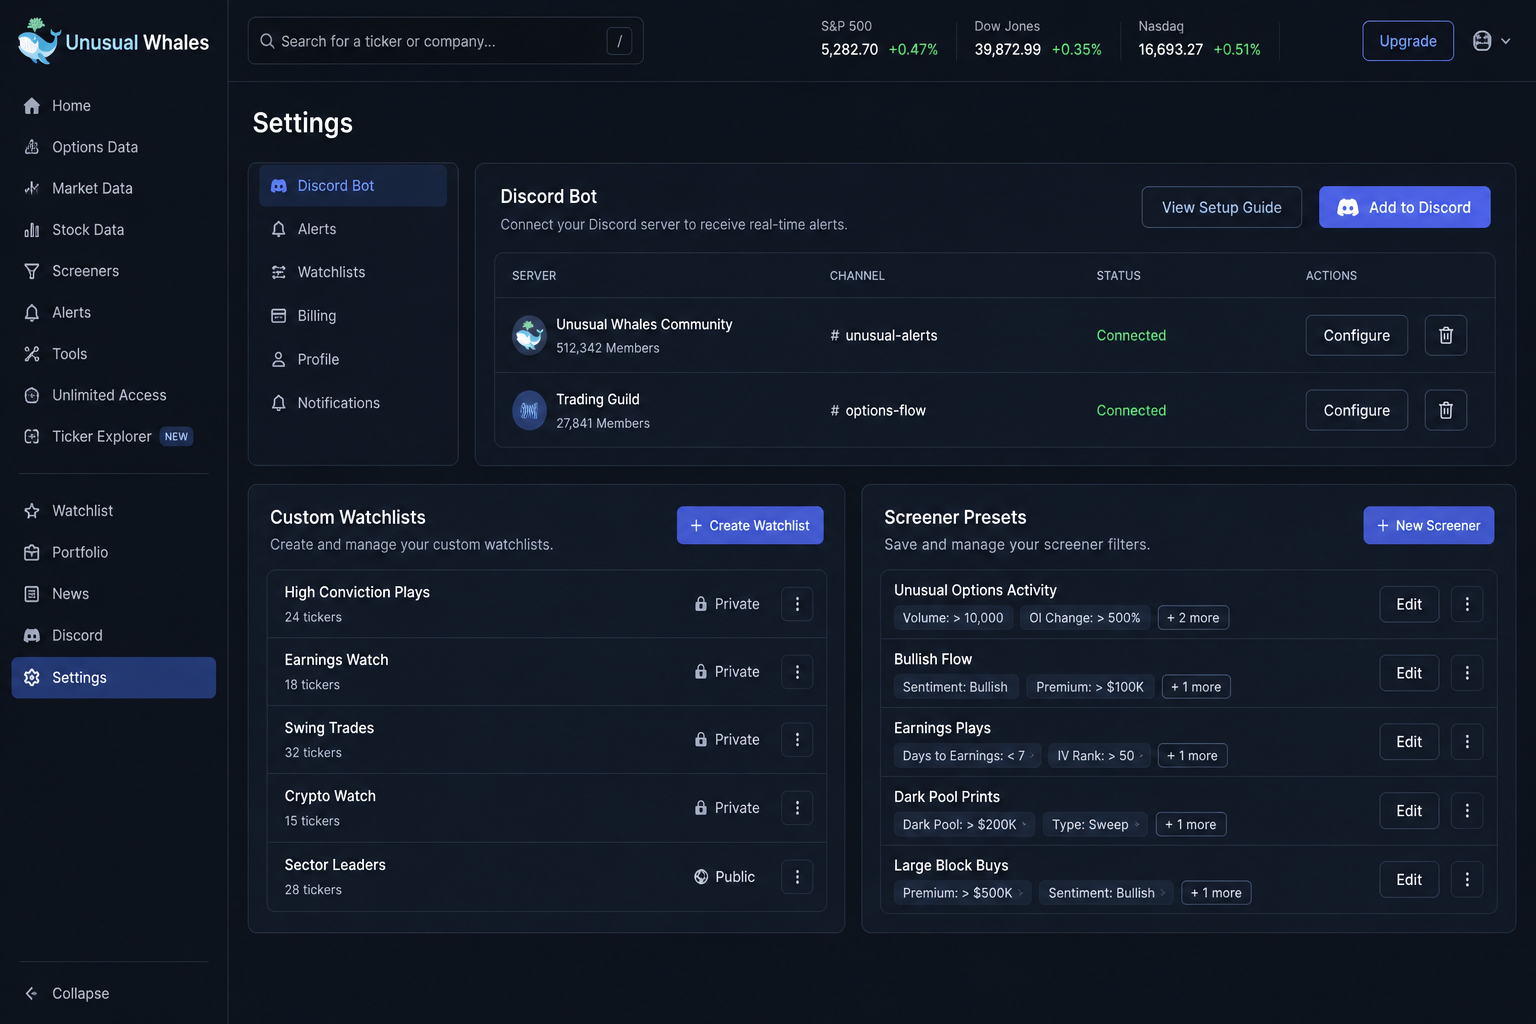Configure Unusual Whales Community server
This screenshot has width=1536, height=1024.
1356,335
